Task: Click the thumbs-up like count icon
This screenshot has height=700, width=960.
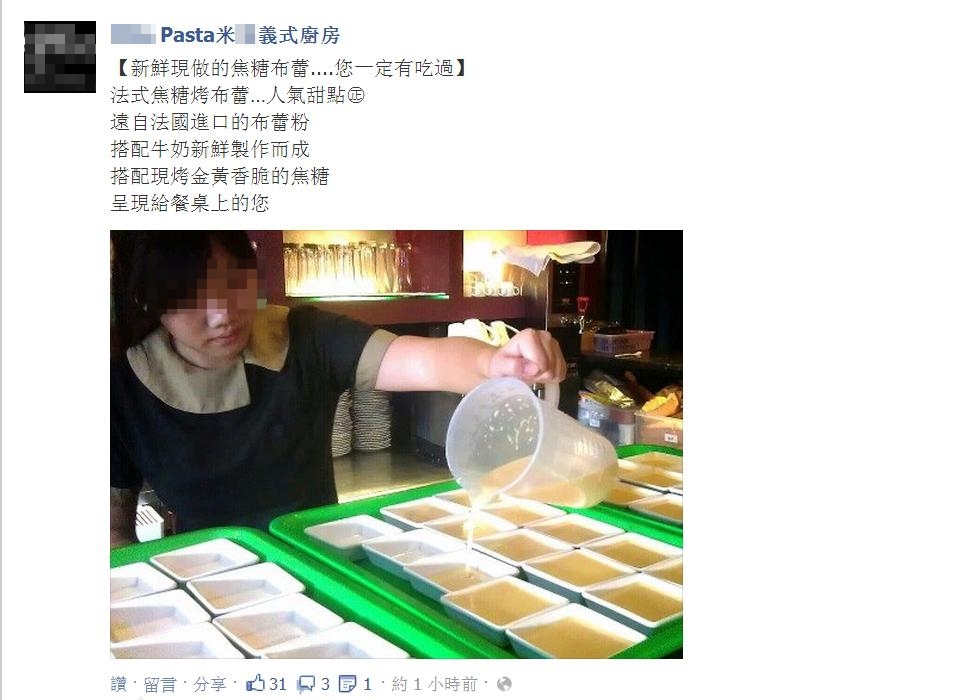Action: pyautogui.click(x=255, y=683)
